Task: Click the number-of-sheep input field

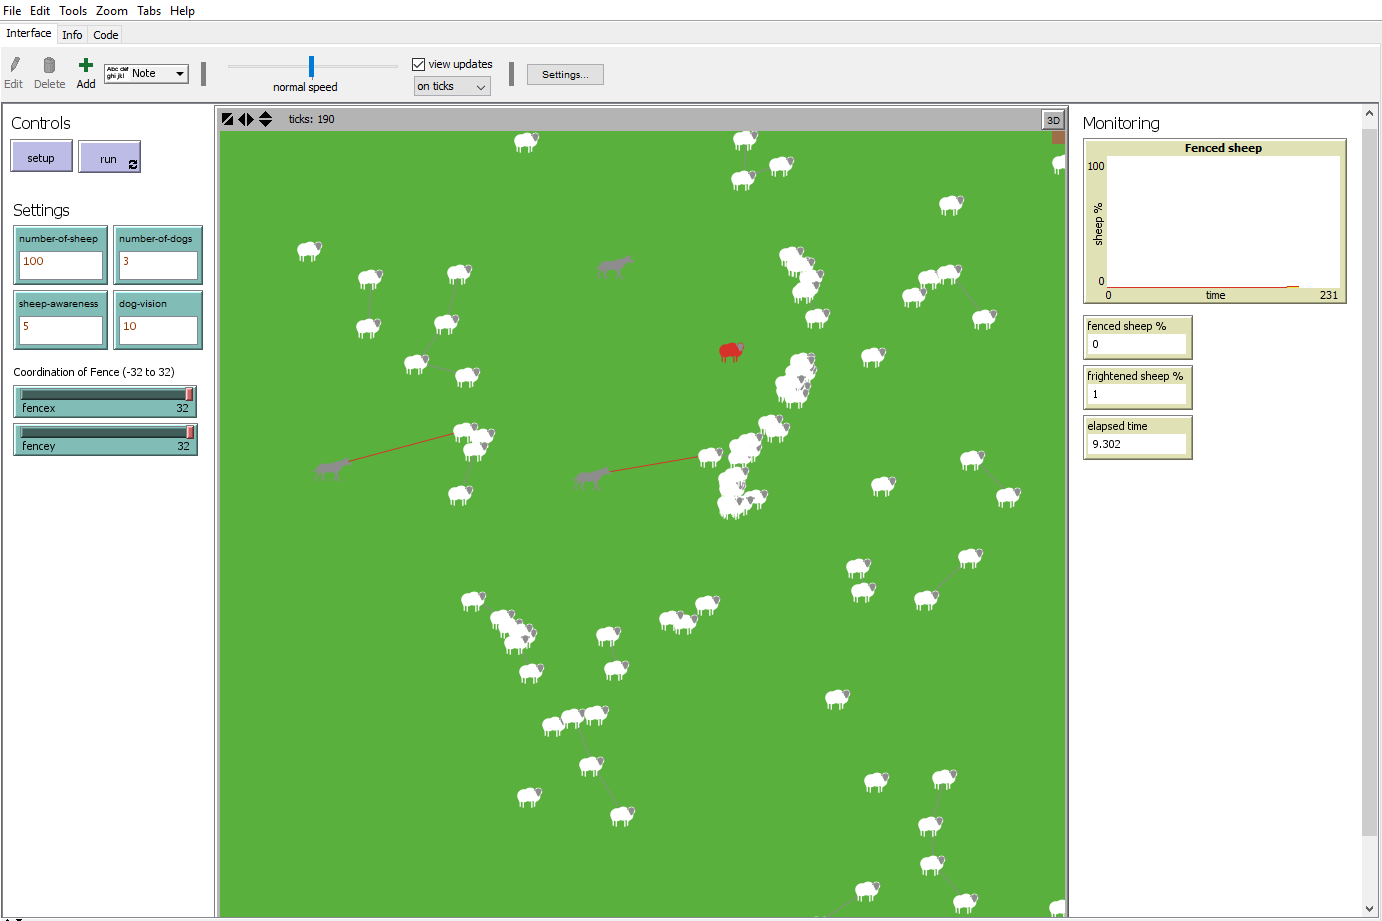Action: (61, 265)
